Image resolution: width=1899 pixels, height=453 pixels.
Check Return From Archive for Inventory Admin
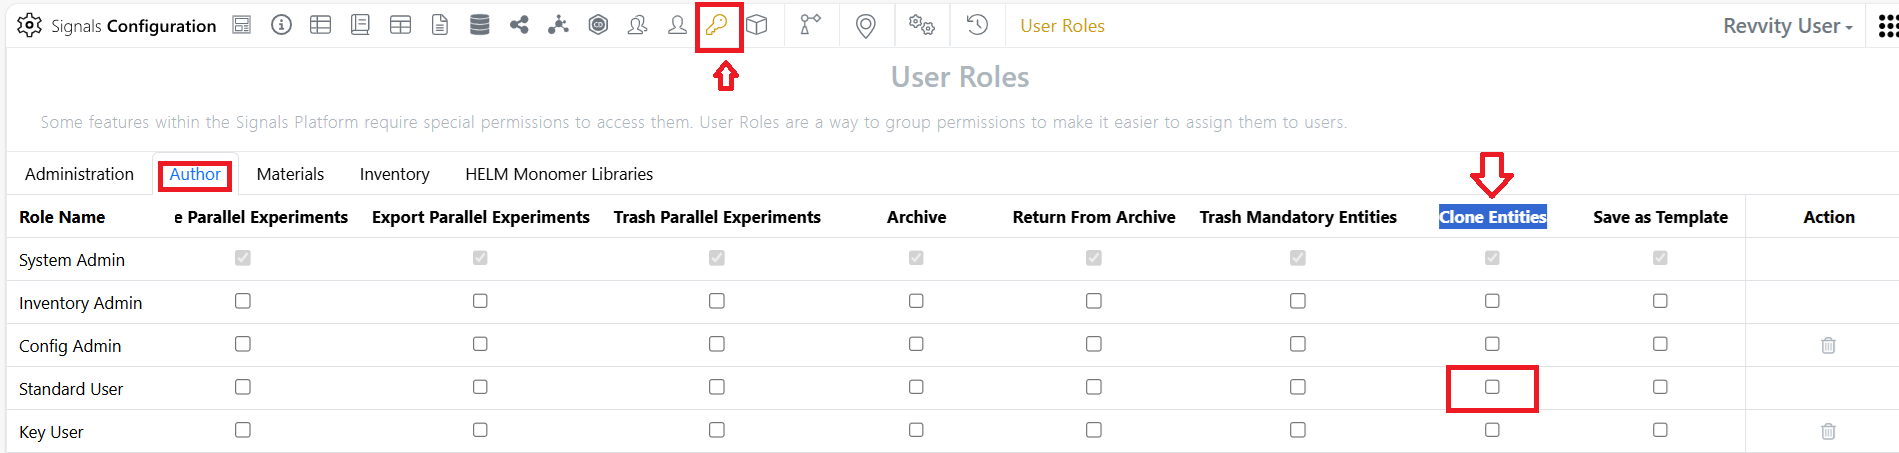click(x=1094, y=301)
